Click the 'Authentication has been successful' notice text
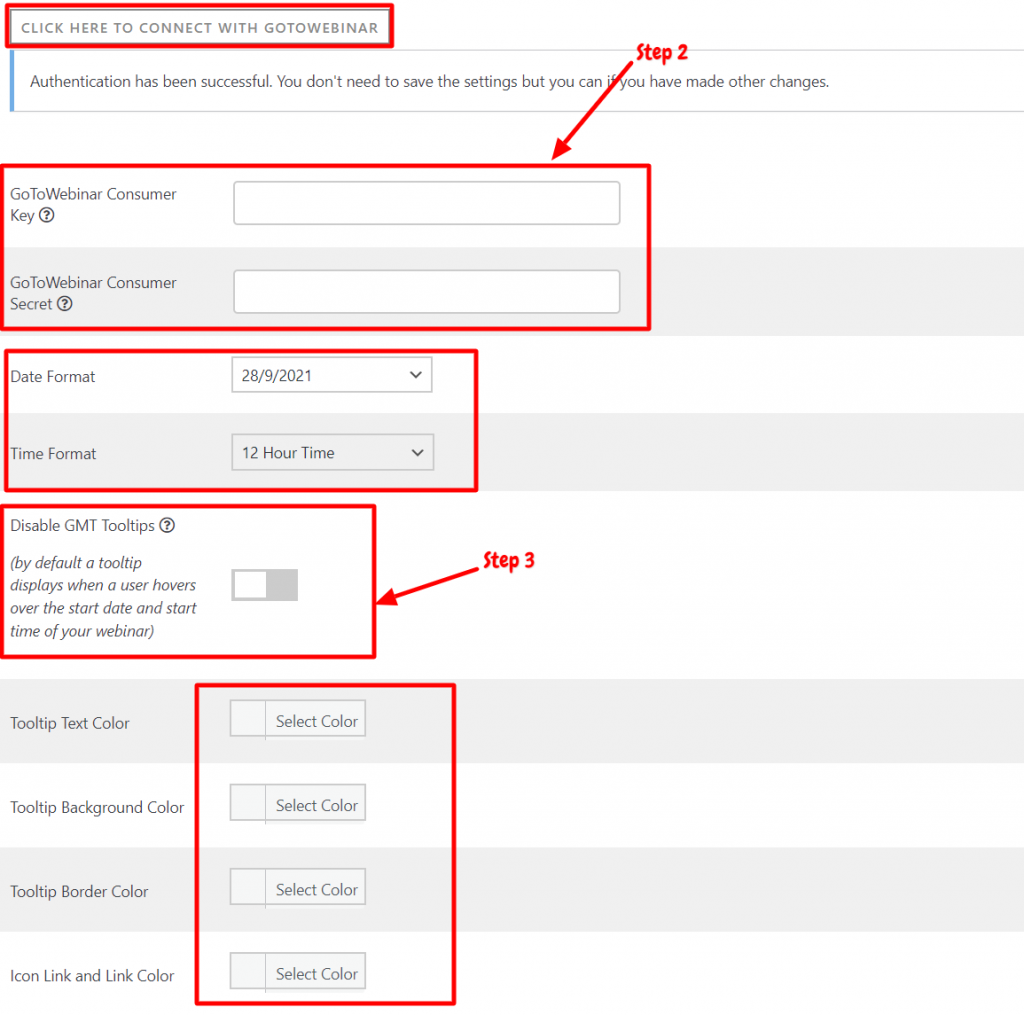 429,82
